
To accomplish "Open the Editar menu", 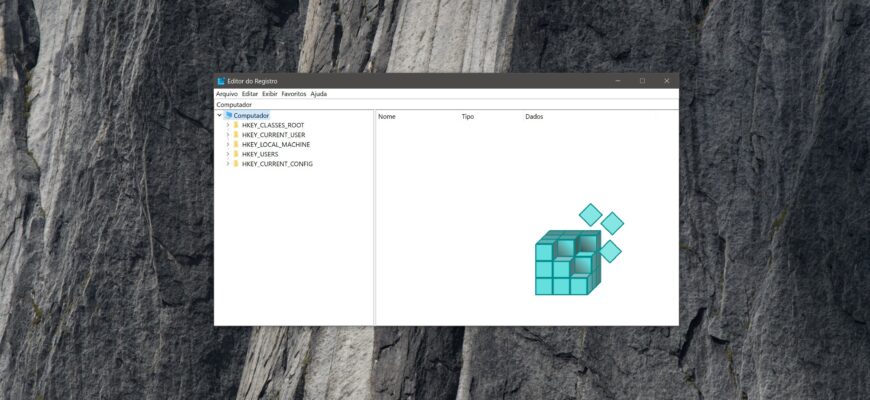I will (x=250, y=94).
